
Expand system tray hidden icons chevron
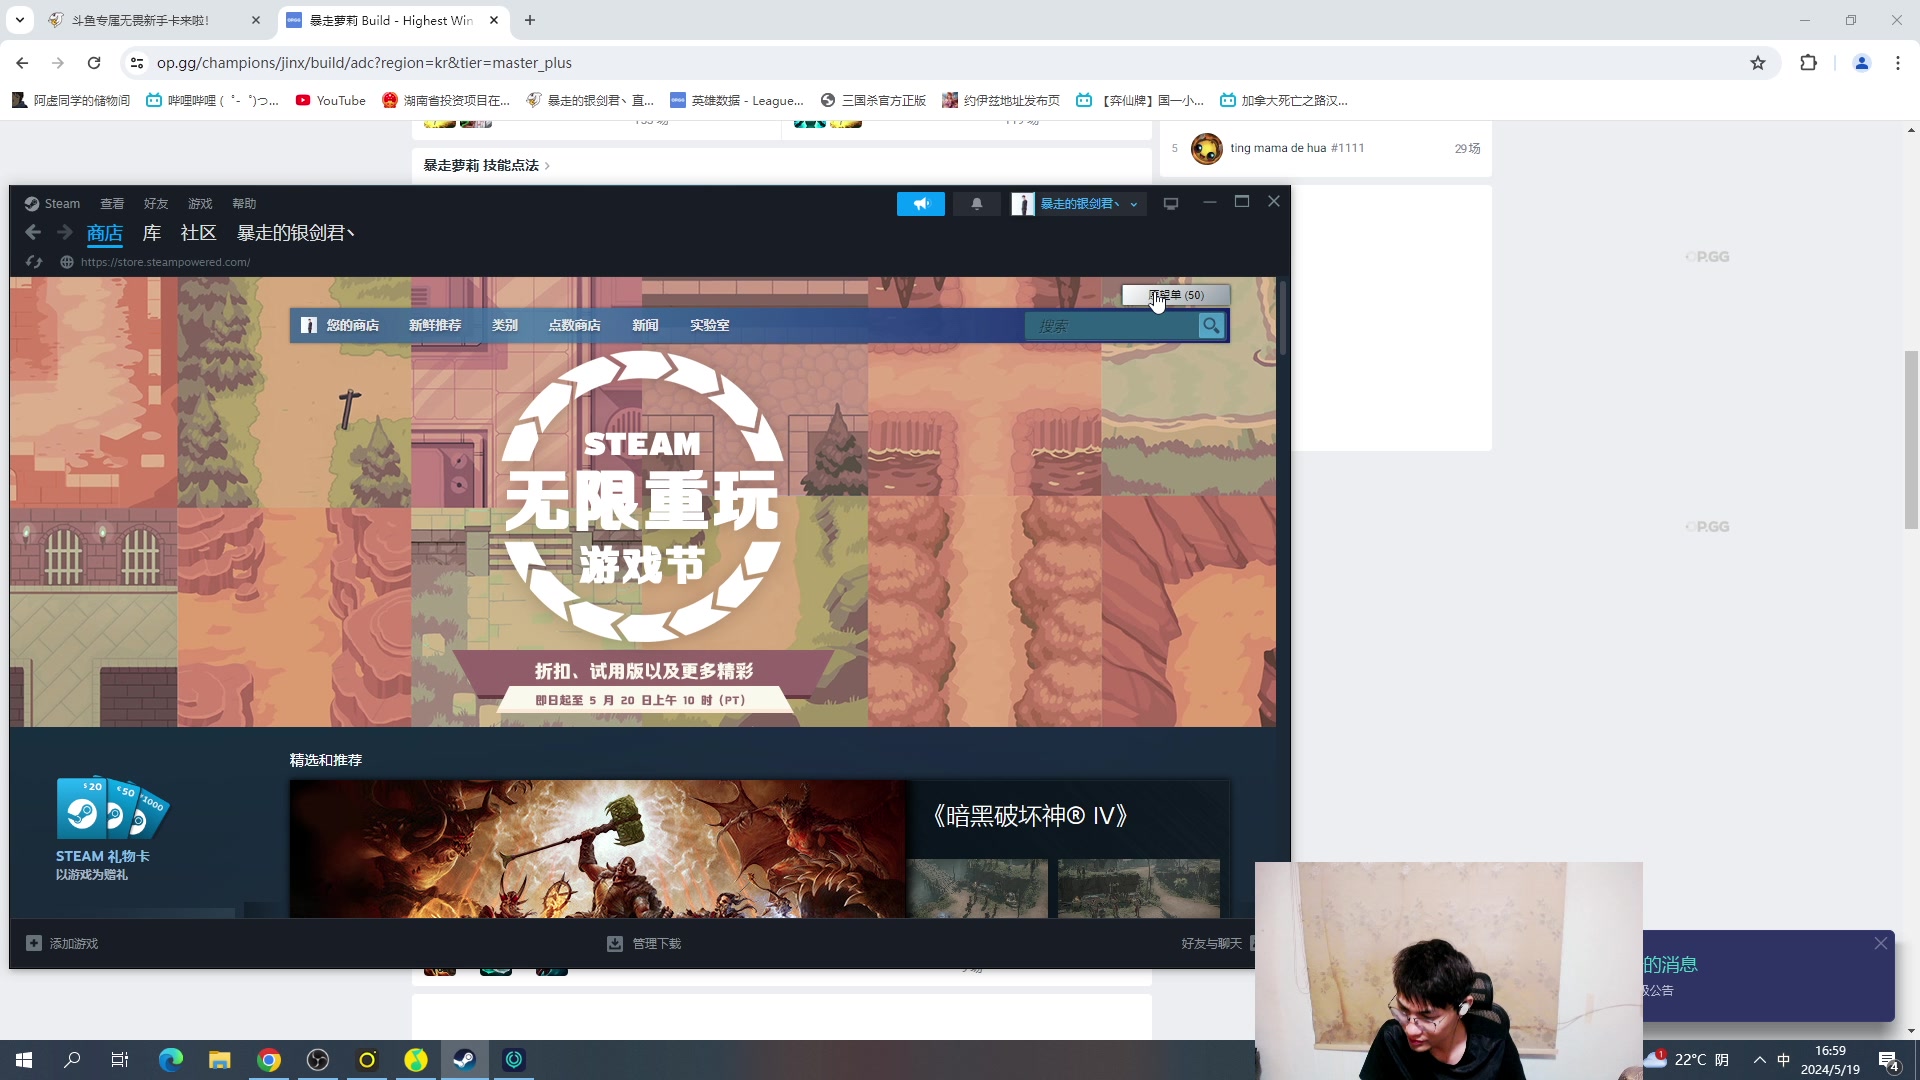click(x=1760, y=1060)
